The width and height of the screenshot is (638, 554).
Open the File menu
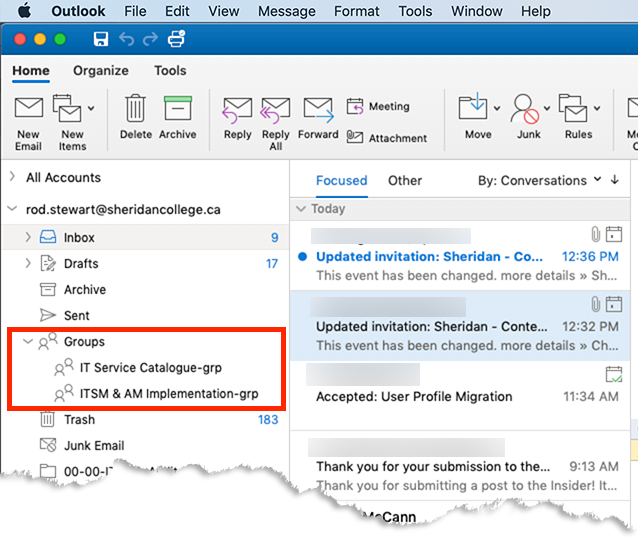click(135, 11)
